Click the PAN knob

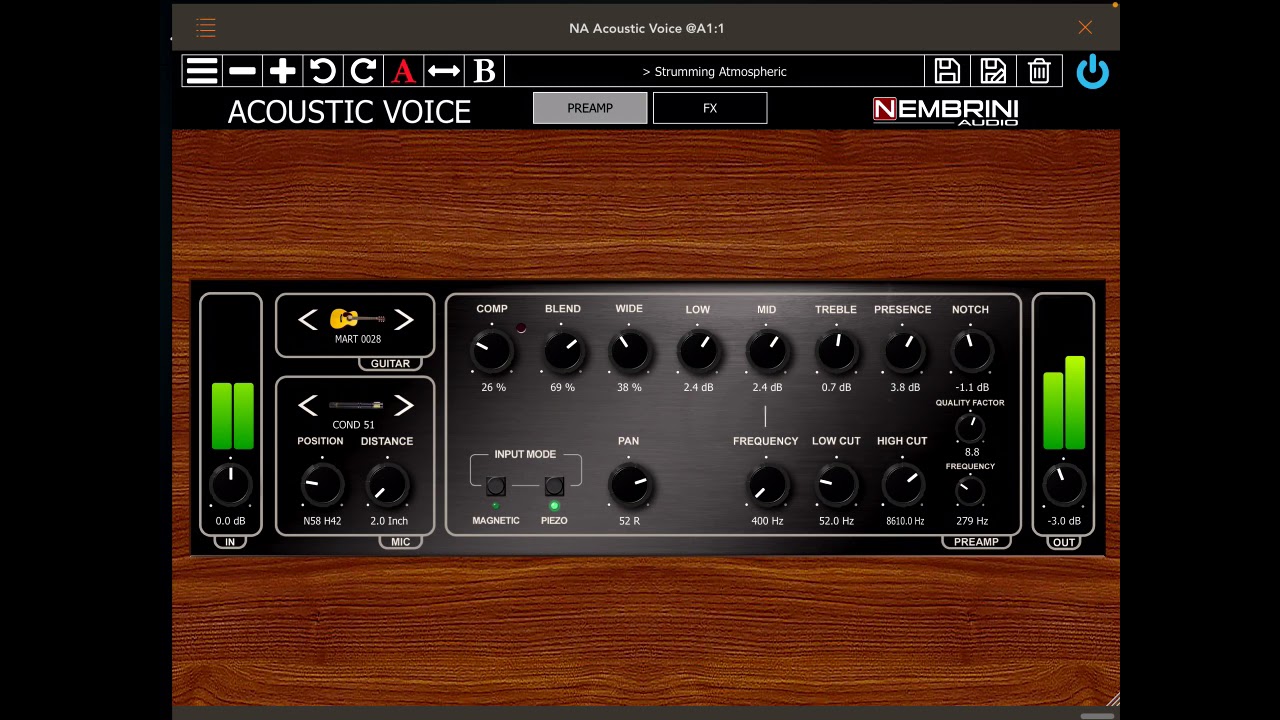pos(629,485)
